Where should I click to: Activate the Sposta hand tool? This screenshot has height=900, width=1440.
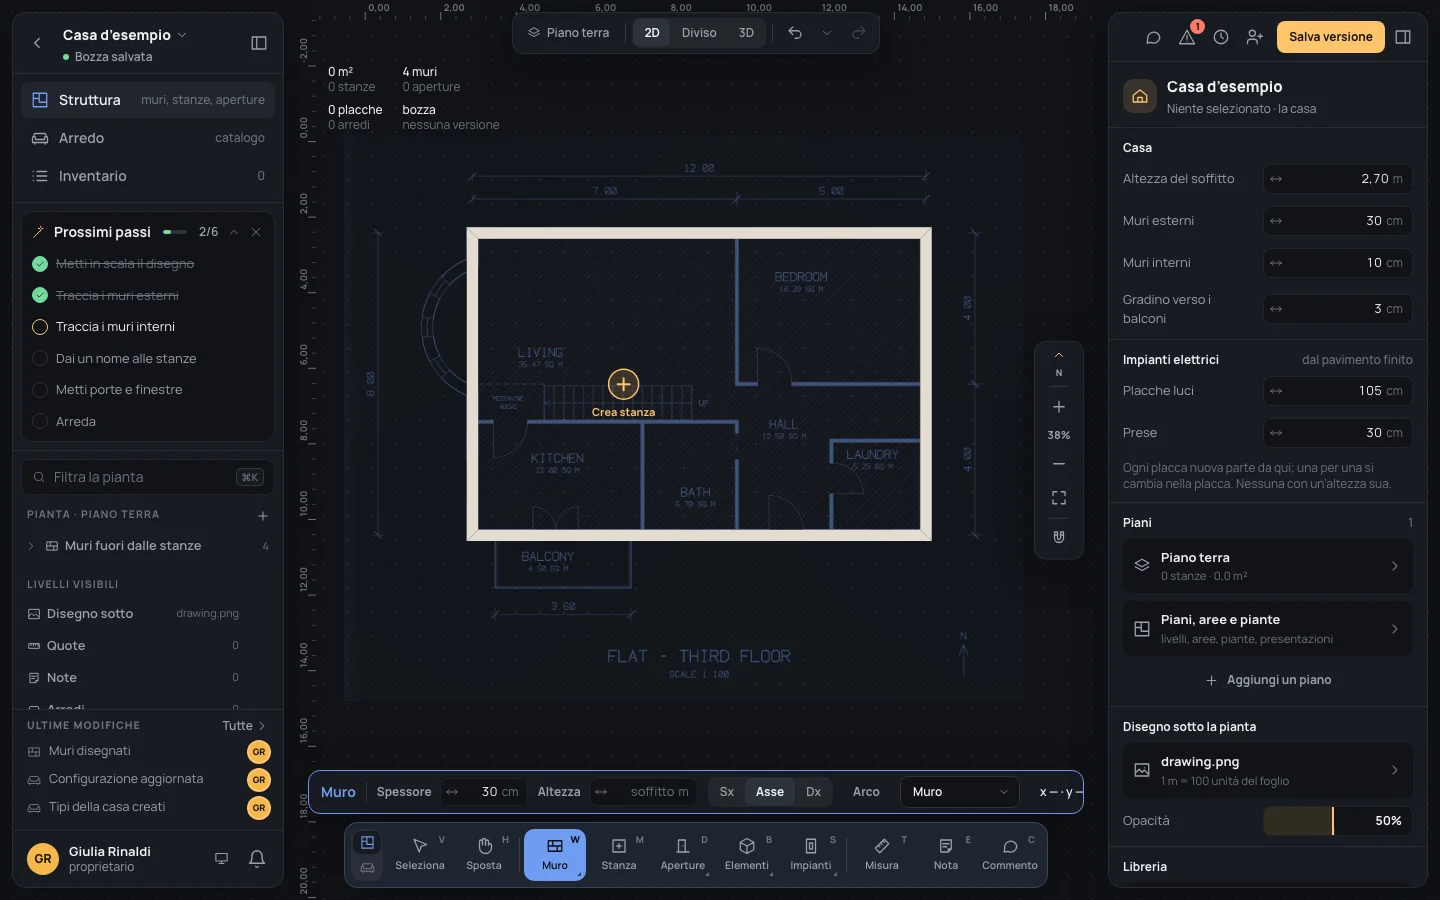click(x=484, y=855)
